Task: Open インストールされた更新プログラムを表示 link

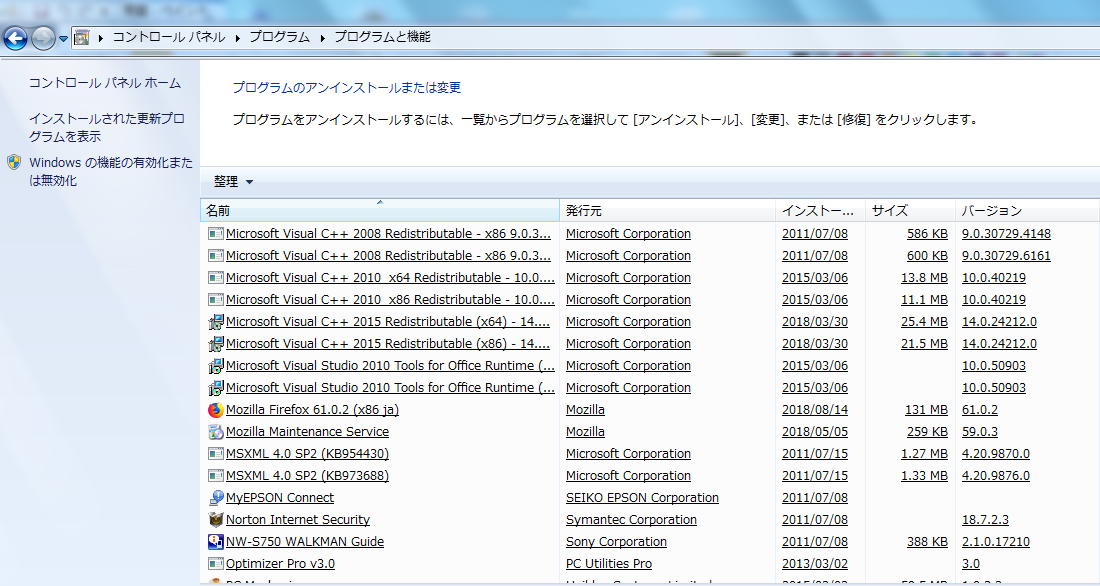Action: [x=107, y=127]
